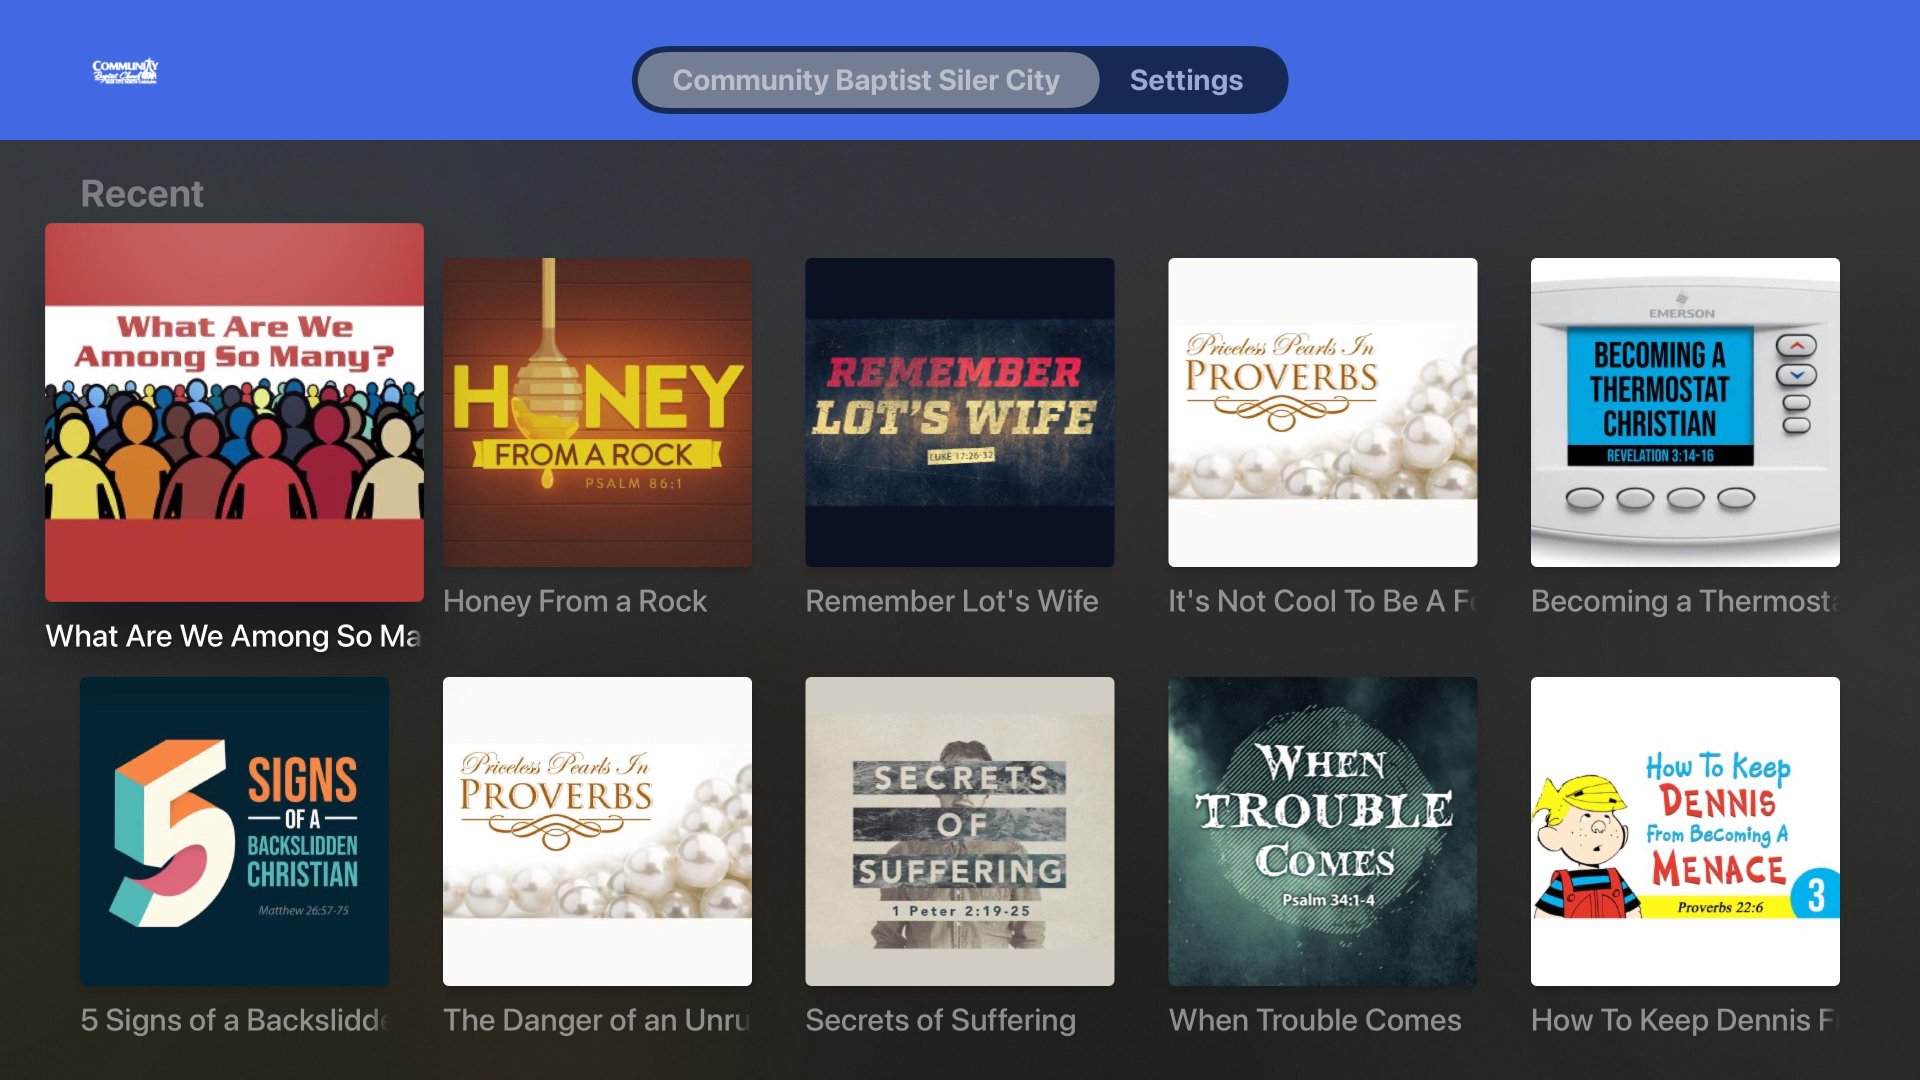Select How To Keep Dennis thumbnail
The width and height of the screenshot is (1920, 1080).
pyautogui.click(x=1685, y=831)
